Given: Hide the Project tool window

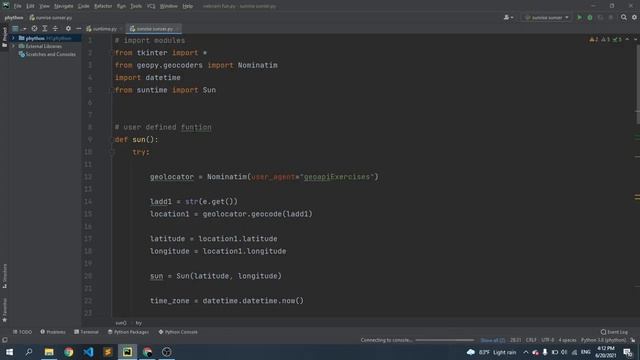Looking at the screenshot, I should click(78, 29).
